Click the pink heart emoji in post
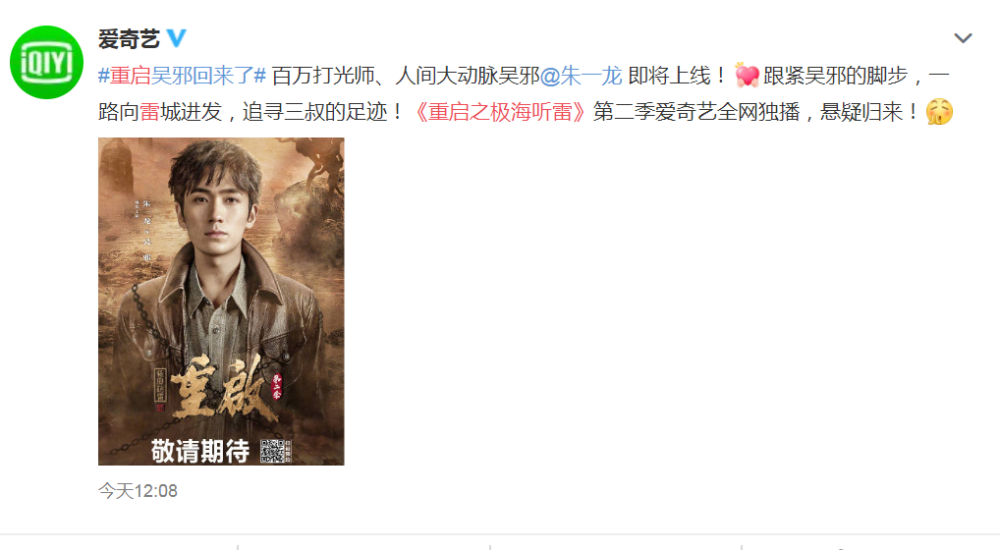The height and width of the screenshot is (550, 1000). 746,76
